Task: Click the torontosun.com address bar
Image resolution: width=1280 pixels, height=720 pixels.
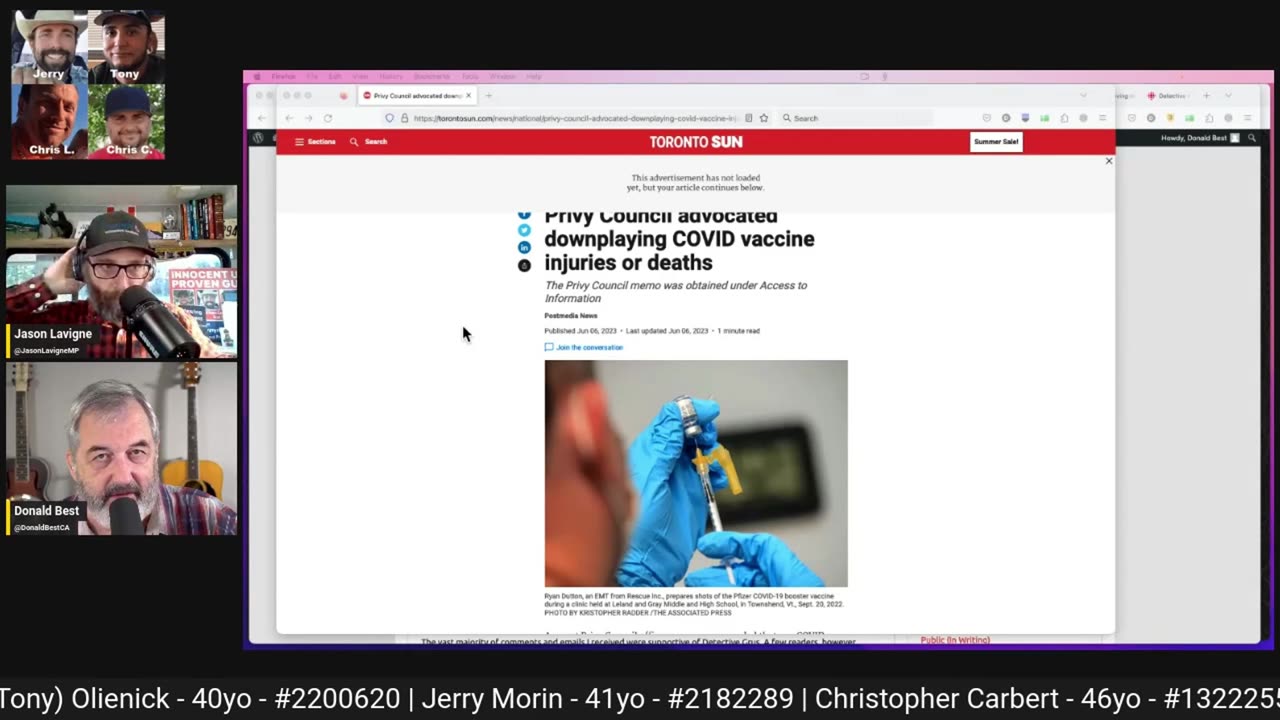Action: coord(575,118)
